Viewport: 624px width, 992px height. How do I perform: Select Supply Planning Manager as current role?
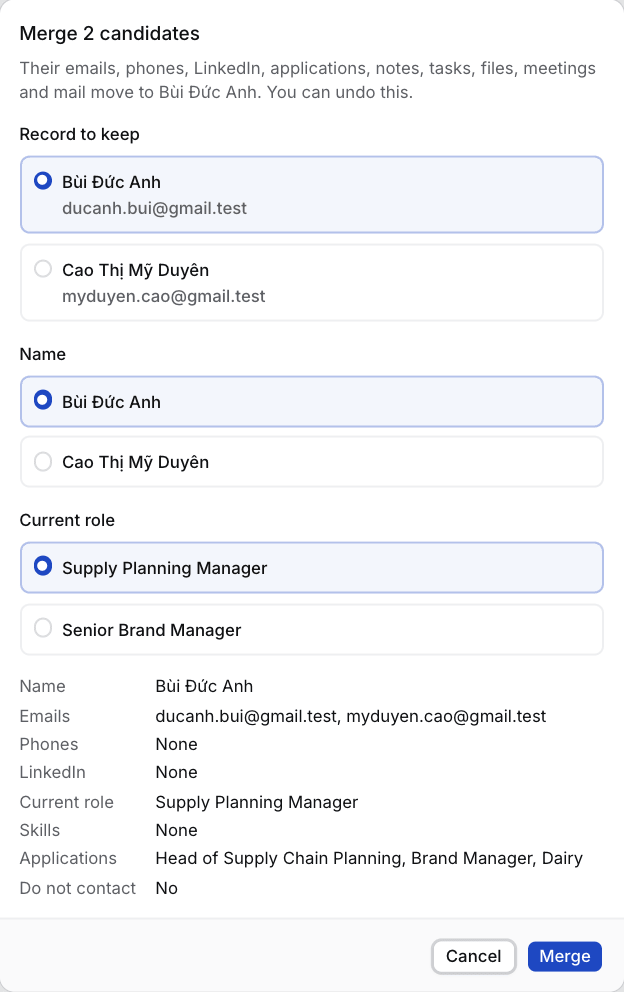click(x=311, y=567)
